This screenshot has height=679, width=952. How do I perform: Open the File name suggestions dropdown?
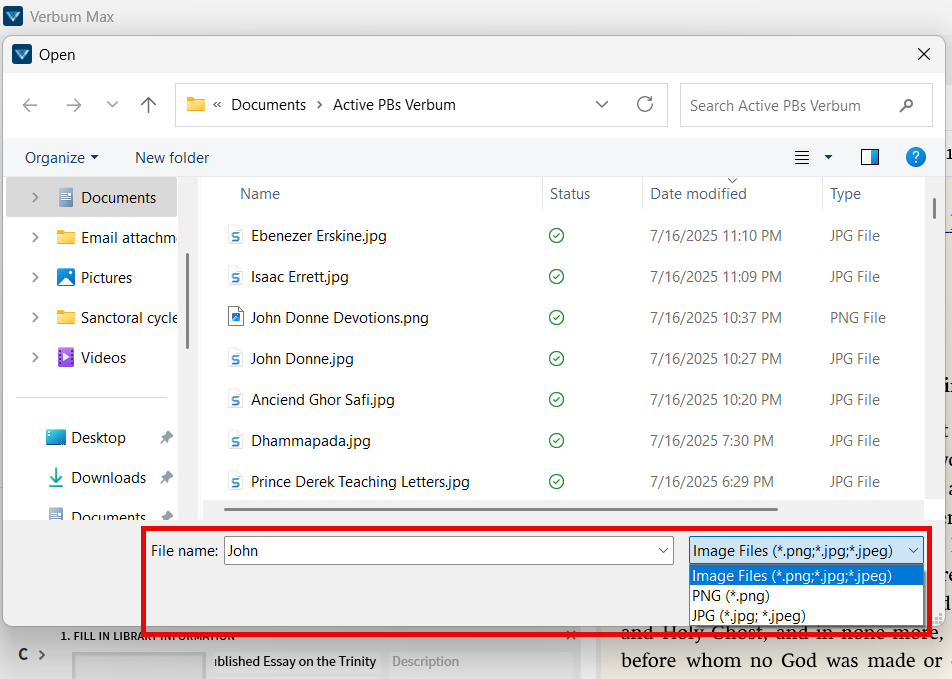(x=663, y=551)
